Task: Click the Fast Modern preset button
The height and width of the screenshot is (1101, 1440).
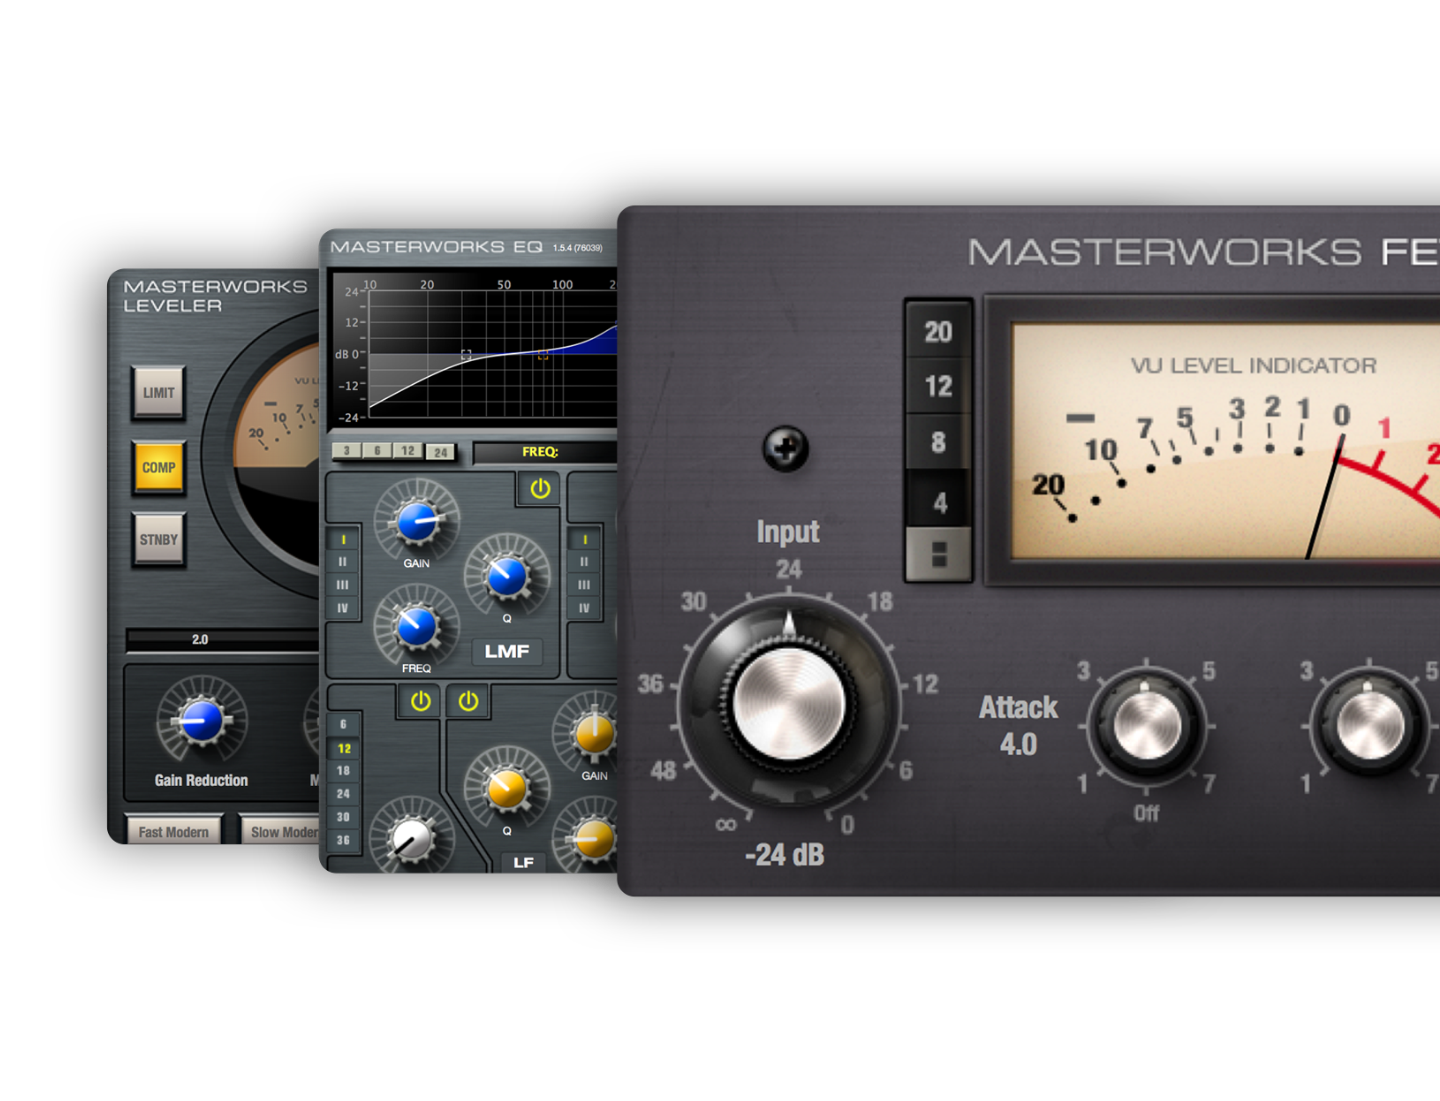Action: (174, 832)
